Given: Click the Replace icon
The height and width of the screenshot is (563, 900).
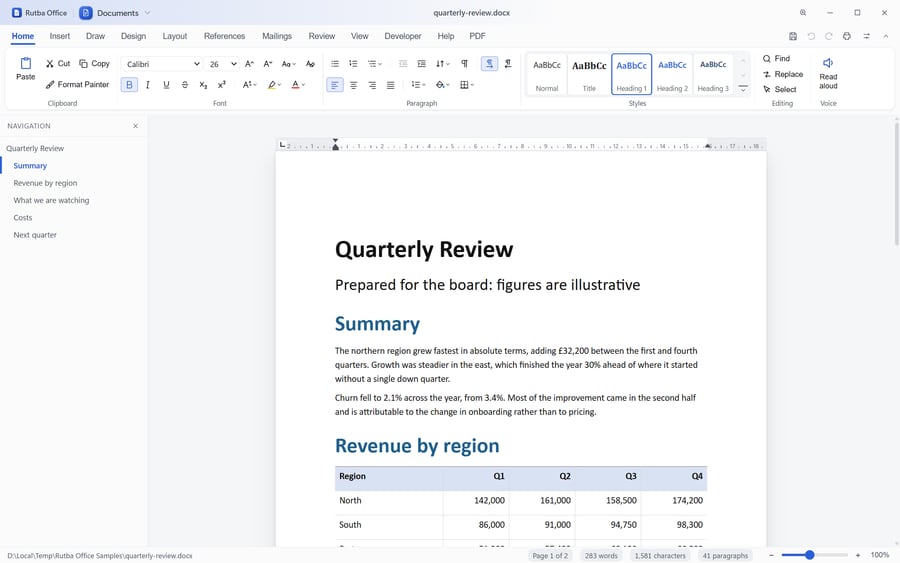Looking at the screenshot, I should click(767, 74).
